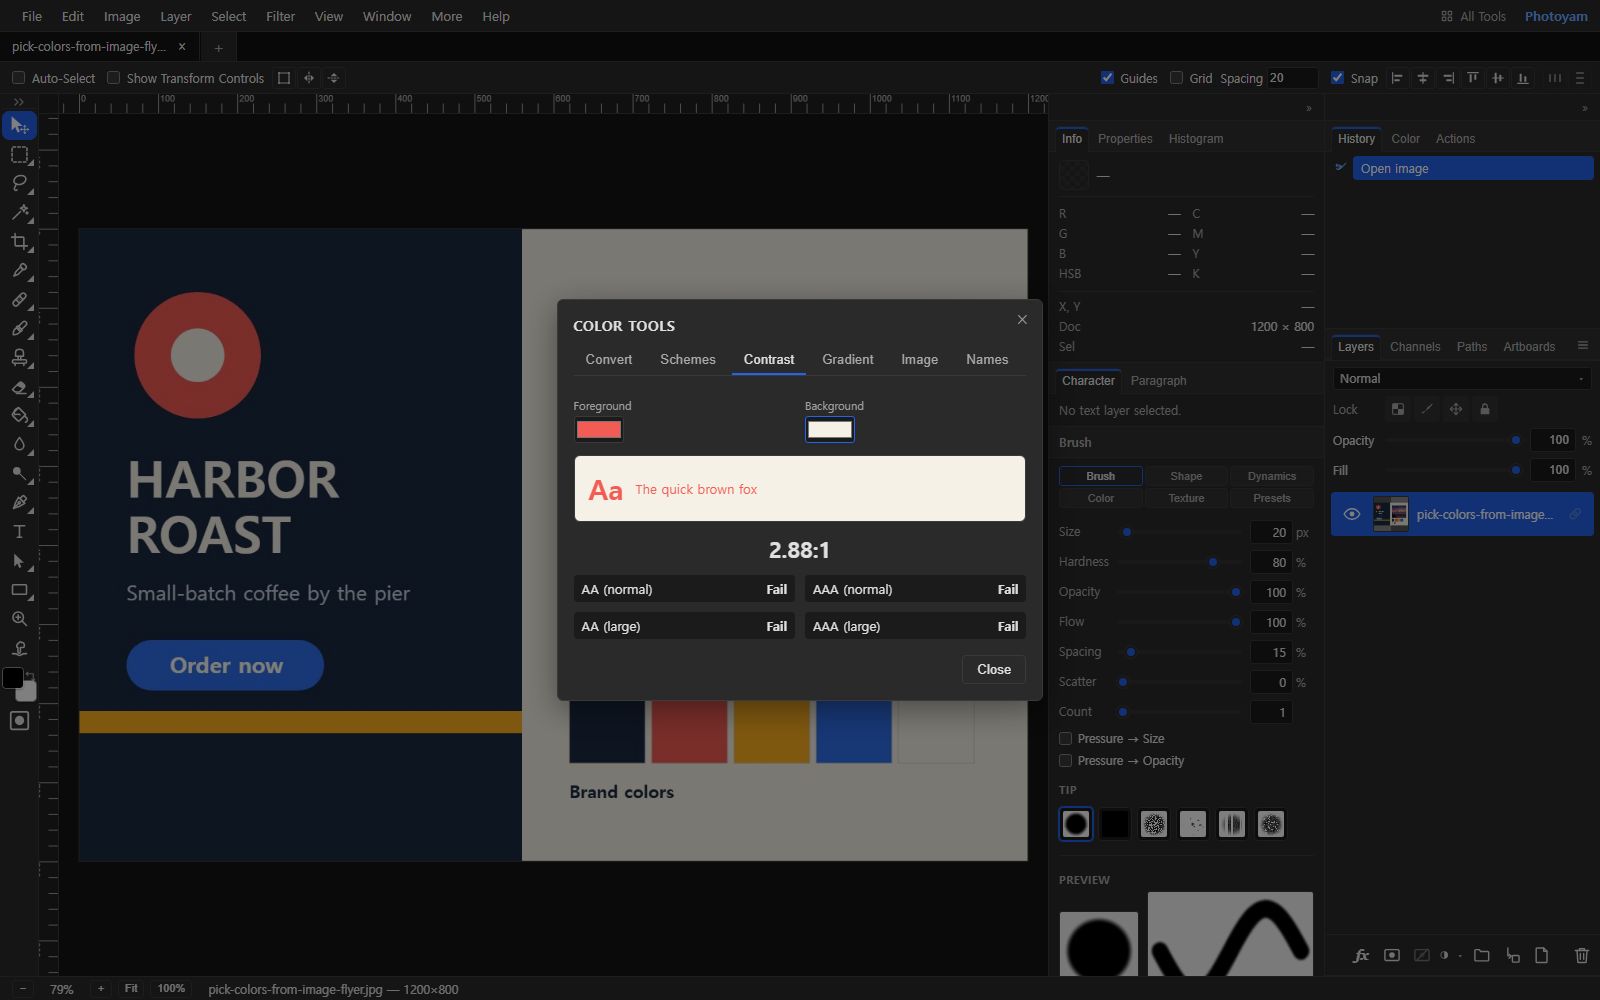Create new group folder in Layers panel

[x=1481, y=956]
